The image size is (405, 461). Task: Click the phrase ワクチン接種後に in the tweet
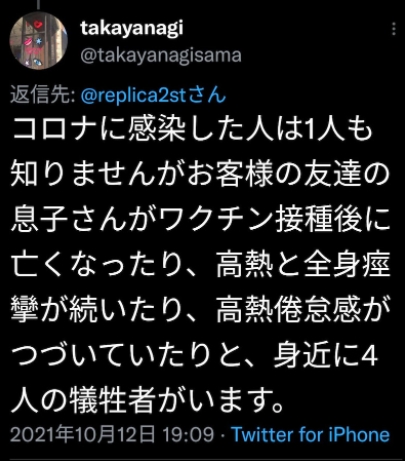click(x=275, y=219)
